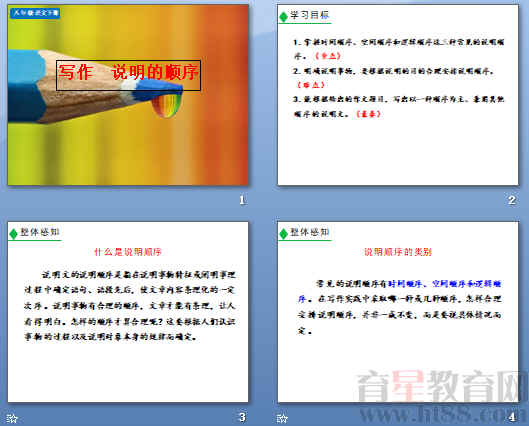Click the rainbow water drop on pencil tip
The width and height of the screenshot is (529, 426).
(167, 105)
